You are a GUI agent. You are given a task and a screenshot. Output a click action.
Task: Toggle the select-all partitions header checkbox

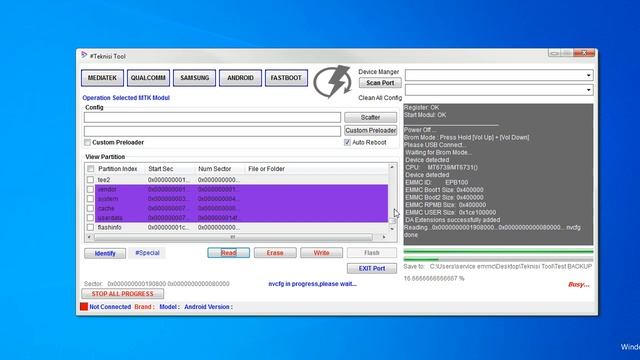coord(91,169)
